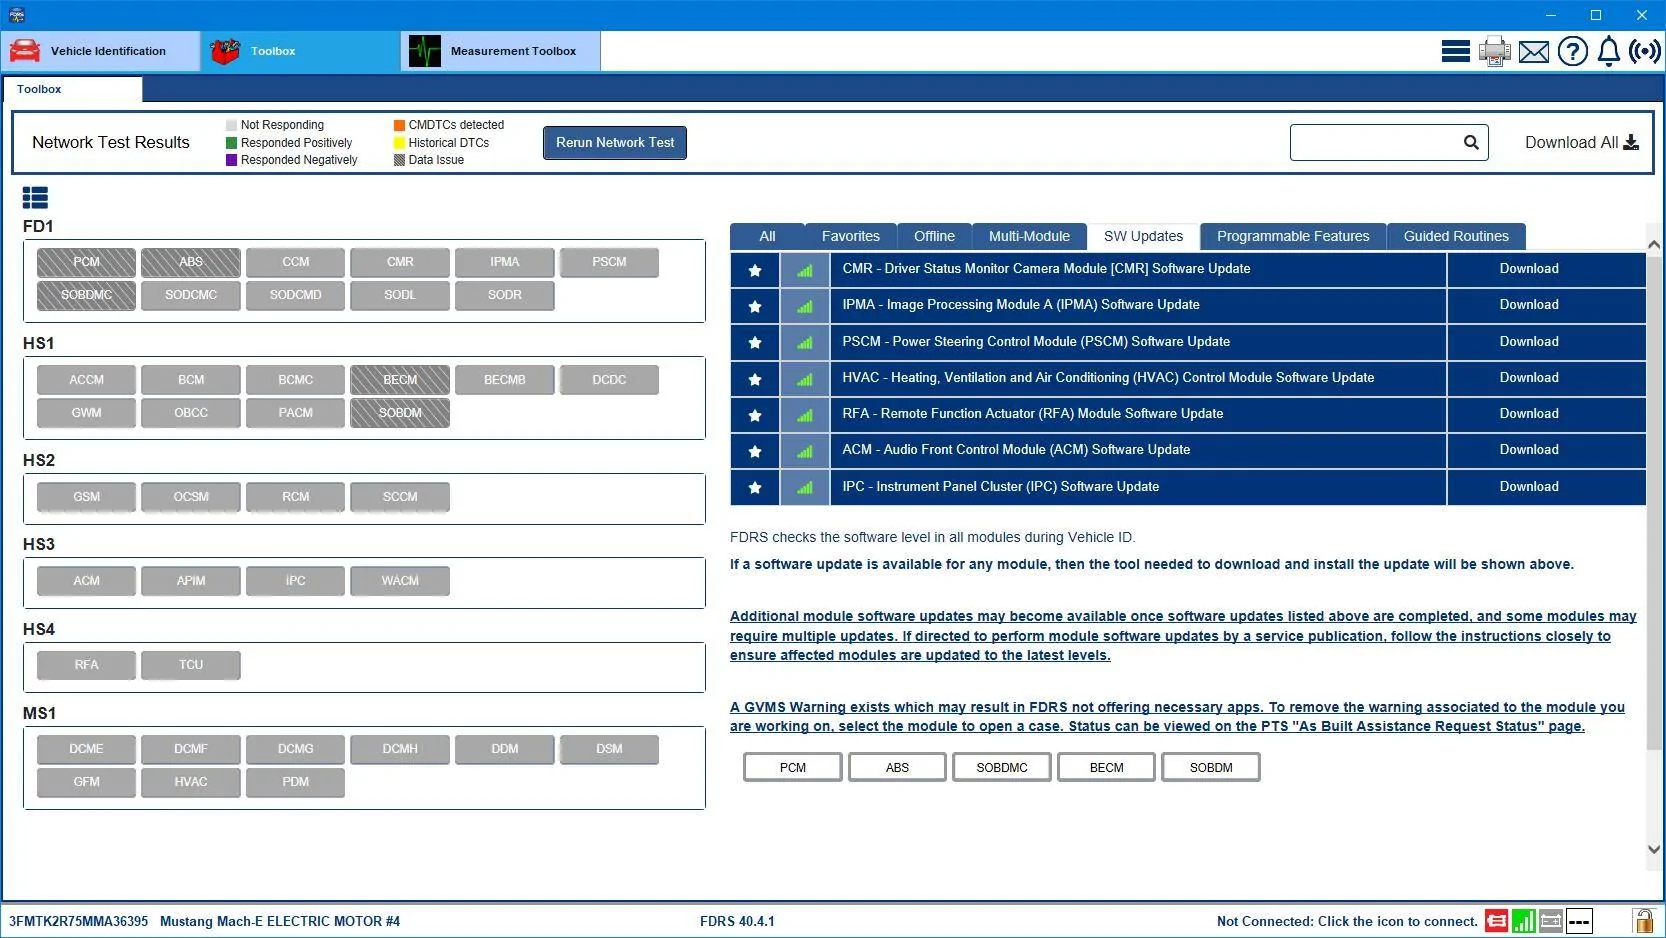Open the Offline filter tab
The width and height of the screenshot is (1666, 938).
pyautogui.click(x=934, y=236)
